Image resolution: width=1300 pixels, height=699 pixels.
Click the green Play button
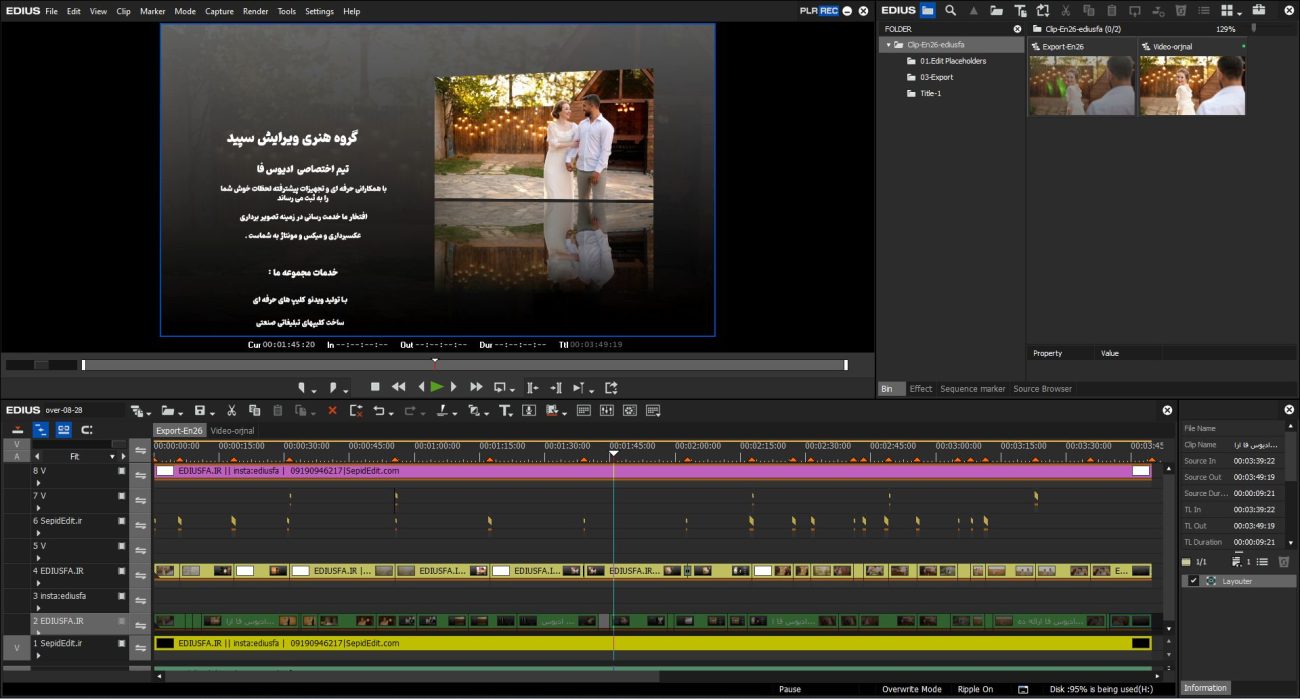(437, 387)
